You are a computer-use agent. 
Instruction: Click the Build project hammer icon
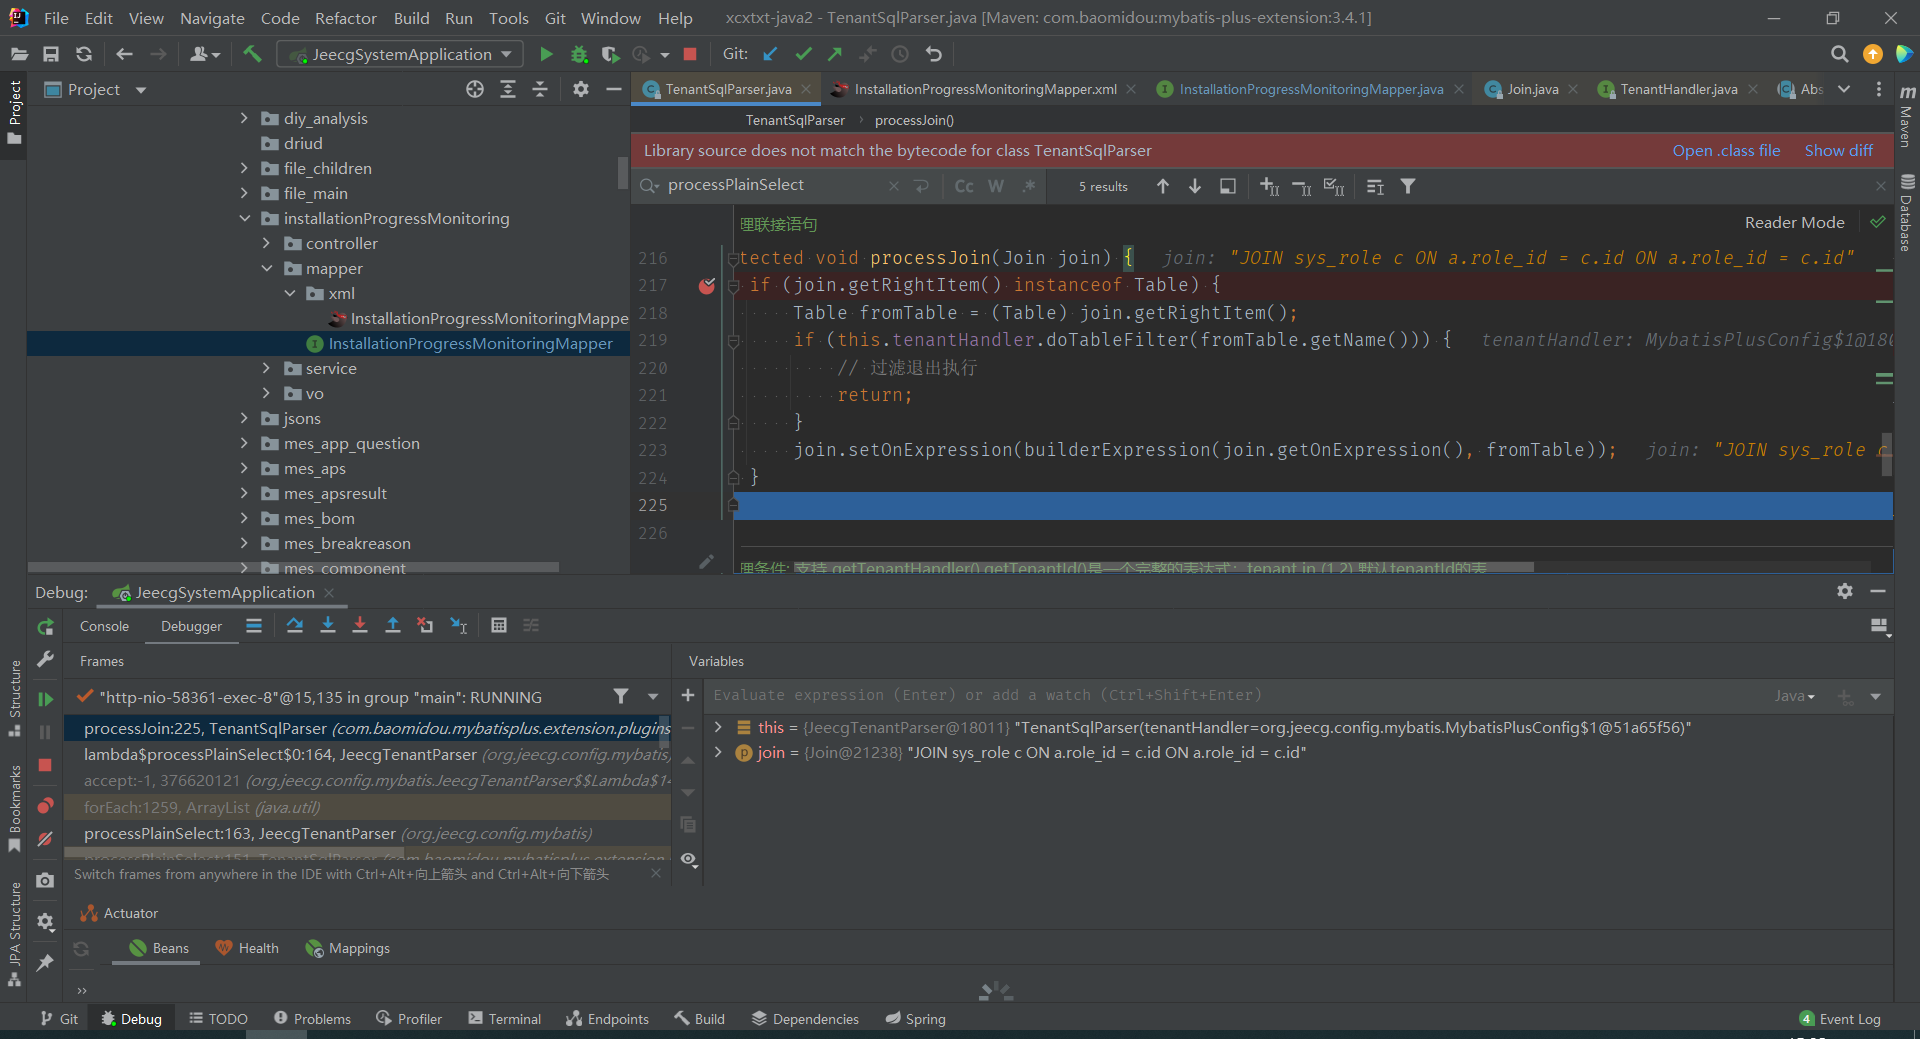pyautogui.click(x=252, y=54)
